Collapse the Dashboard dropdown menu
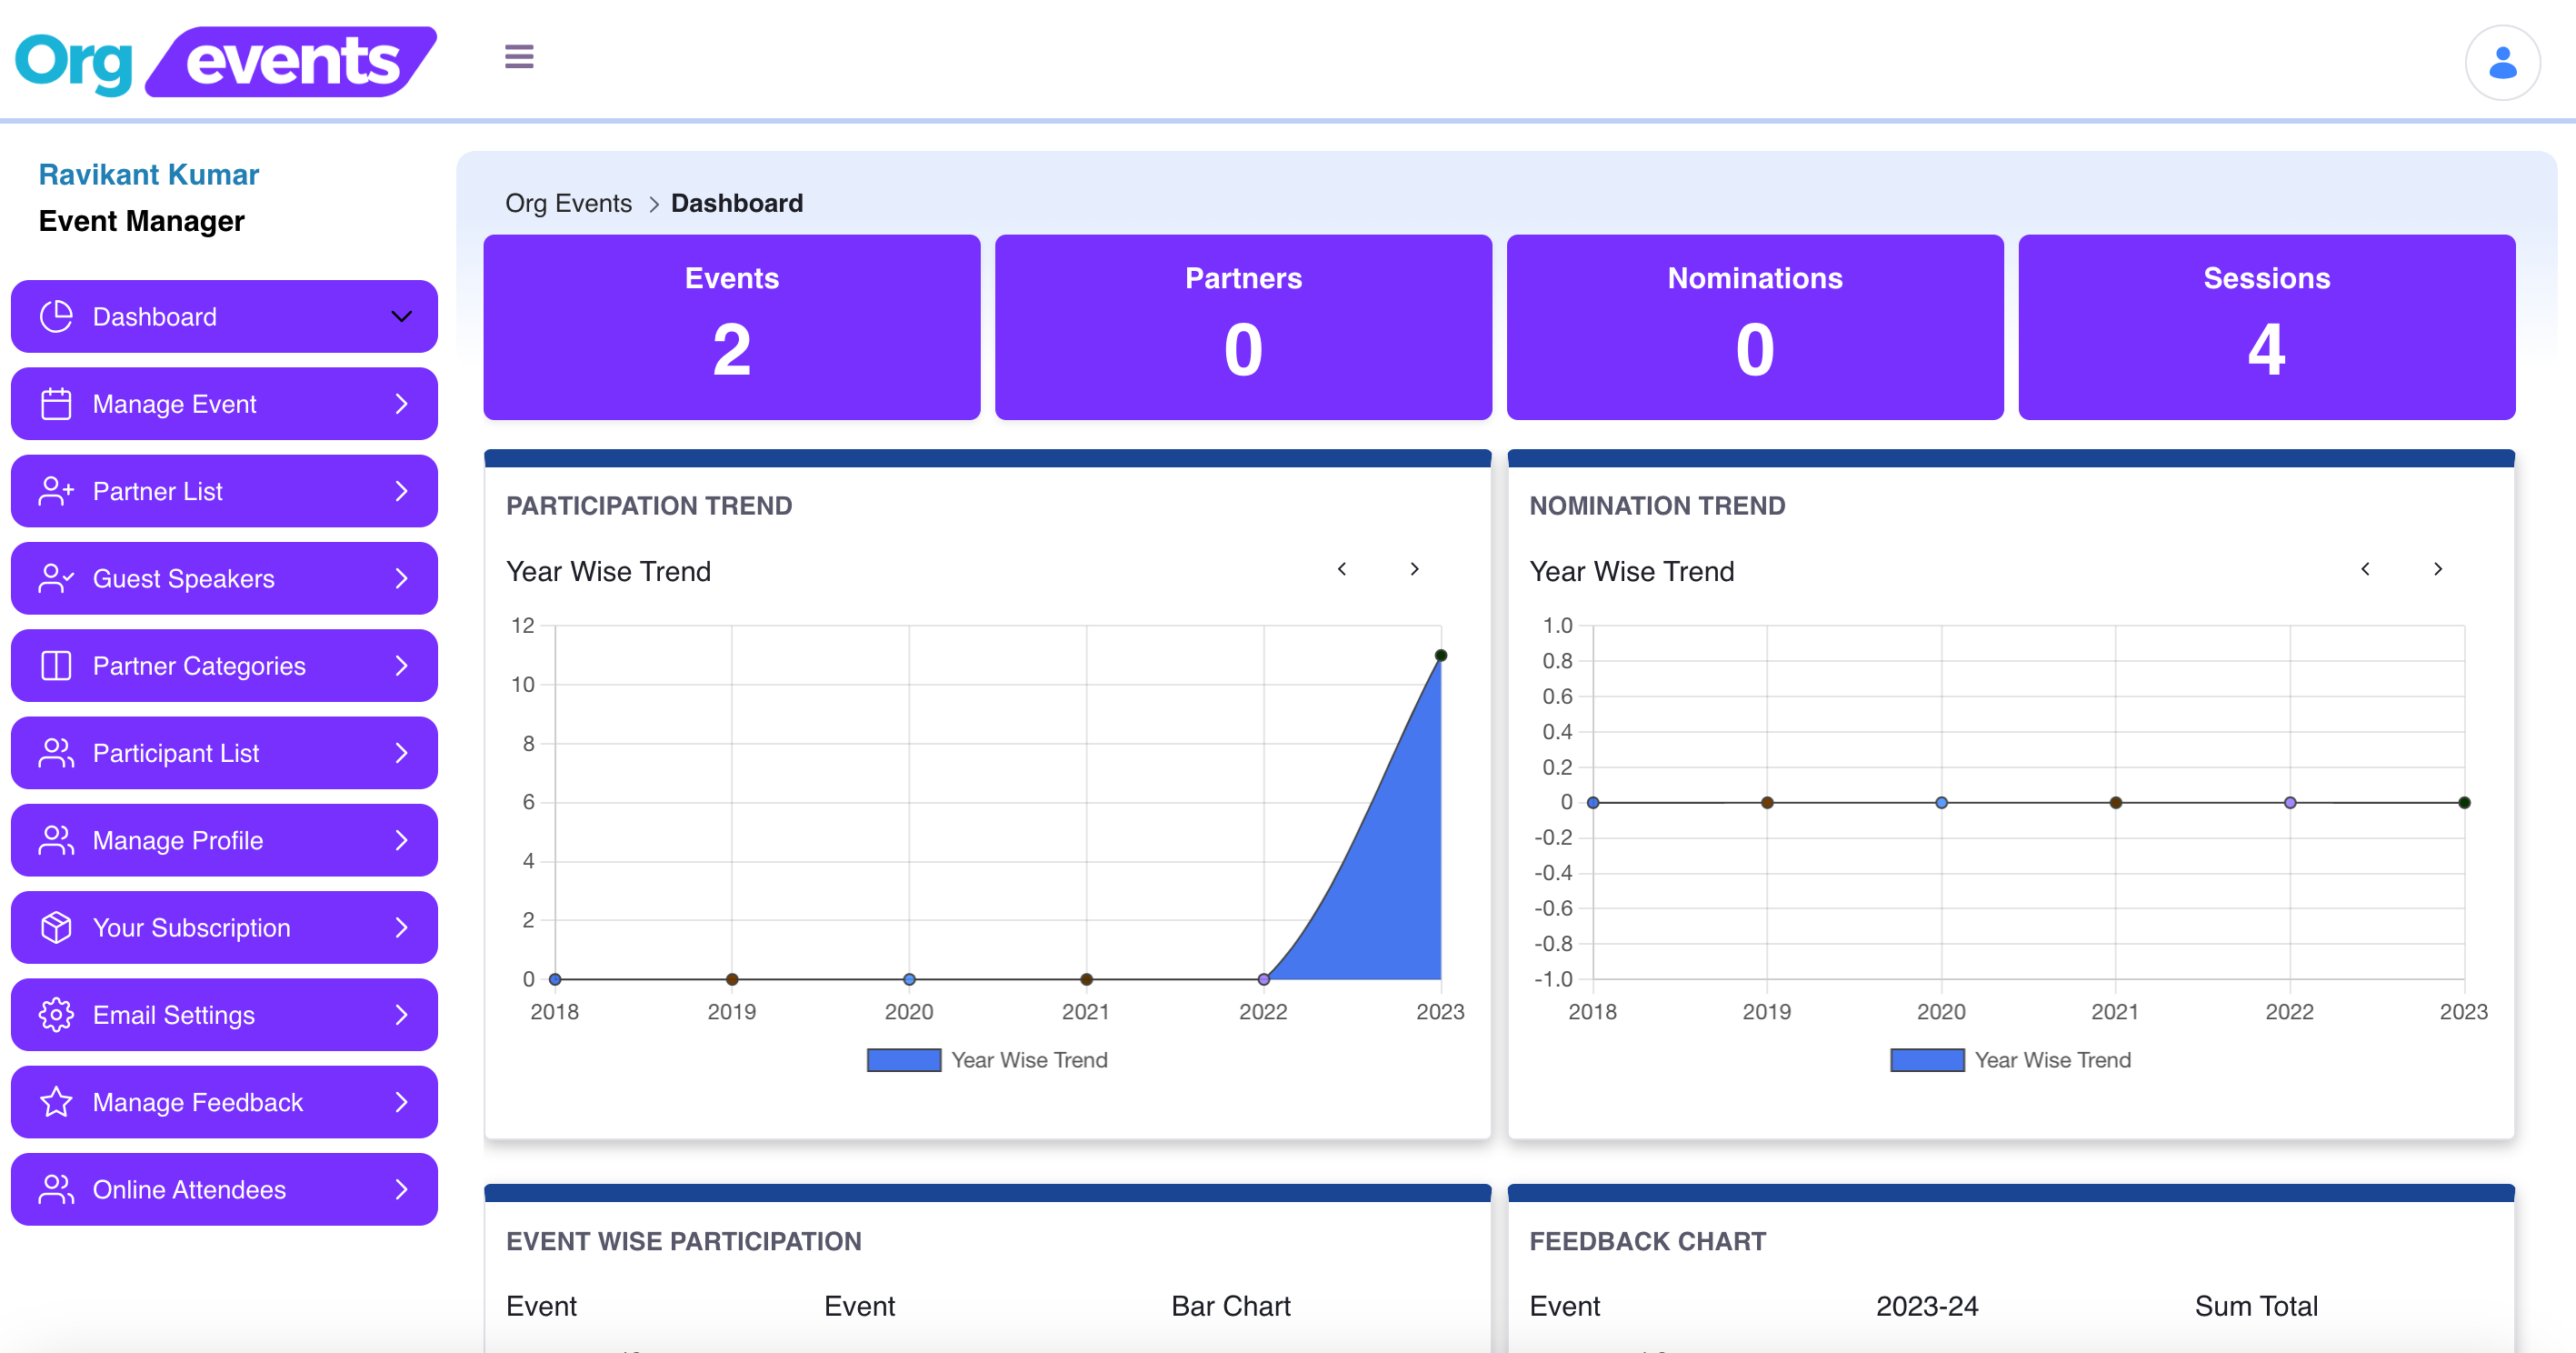The image size is (2576, 1353). 400,317
